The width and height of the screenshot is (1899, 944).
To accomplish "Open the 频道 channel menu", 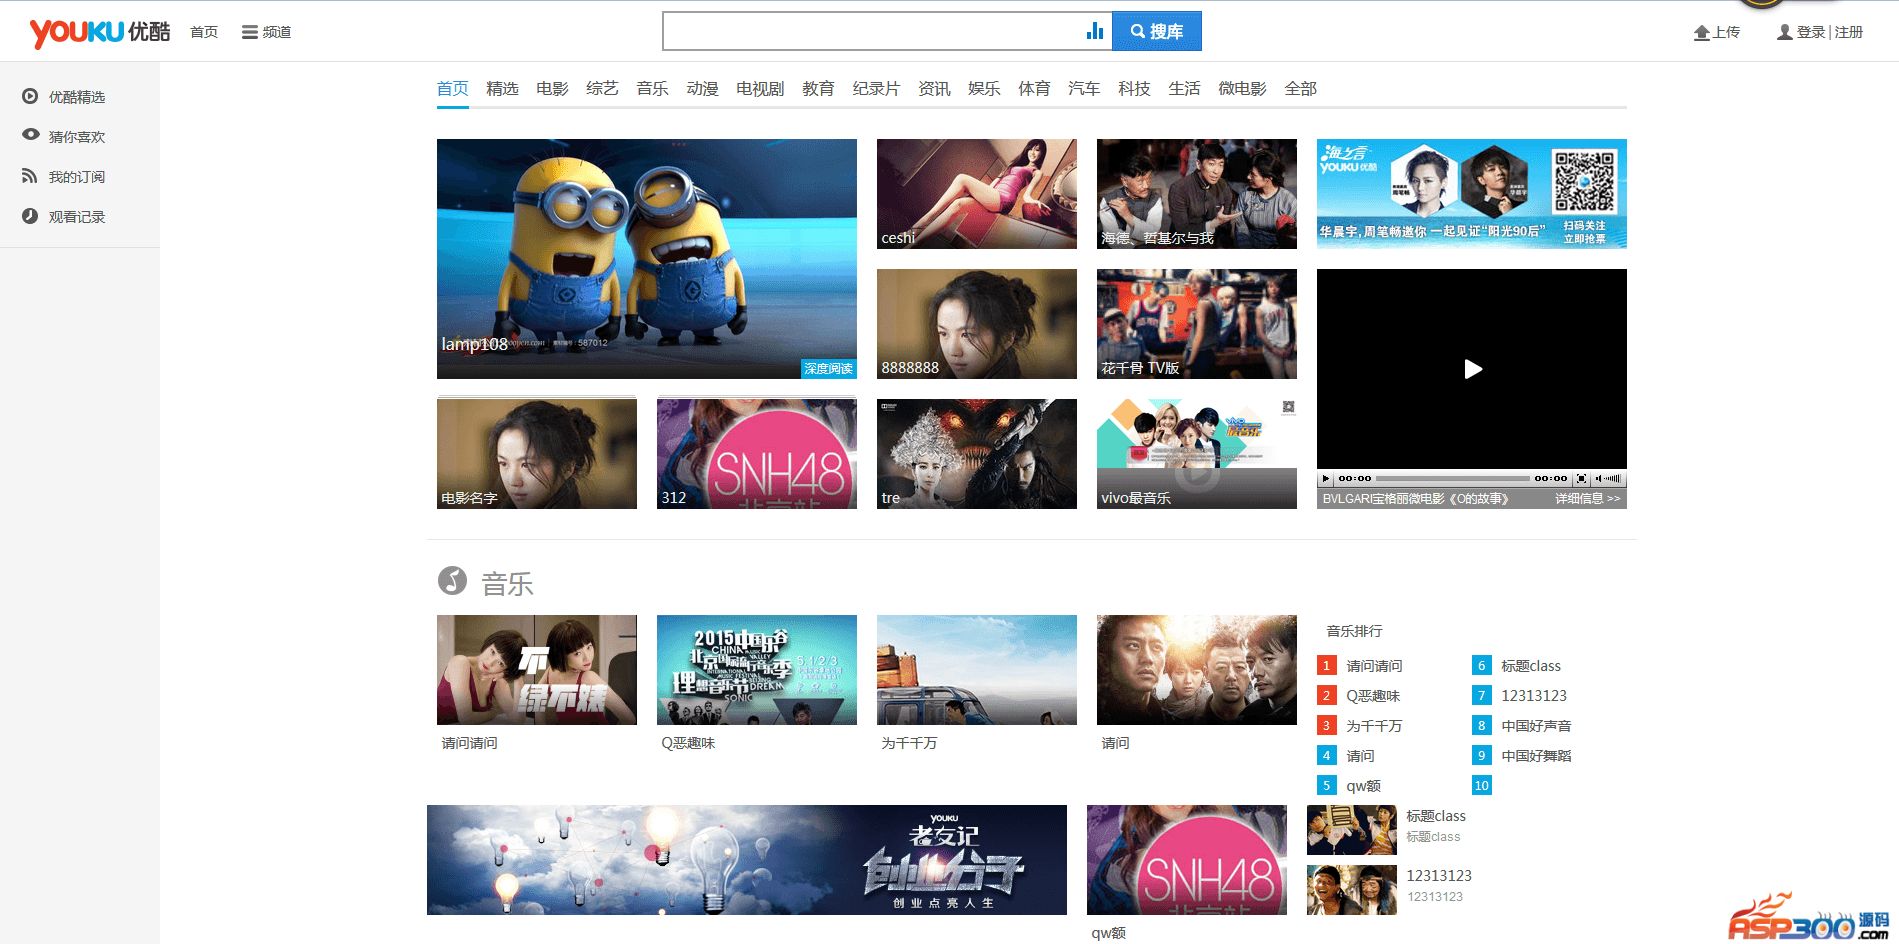I will [266, 32].
